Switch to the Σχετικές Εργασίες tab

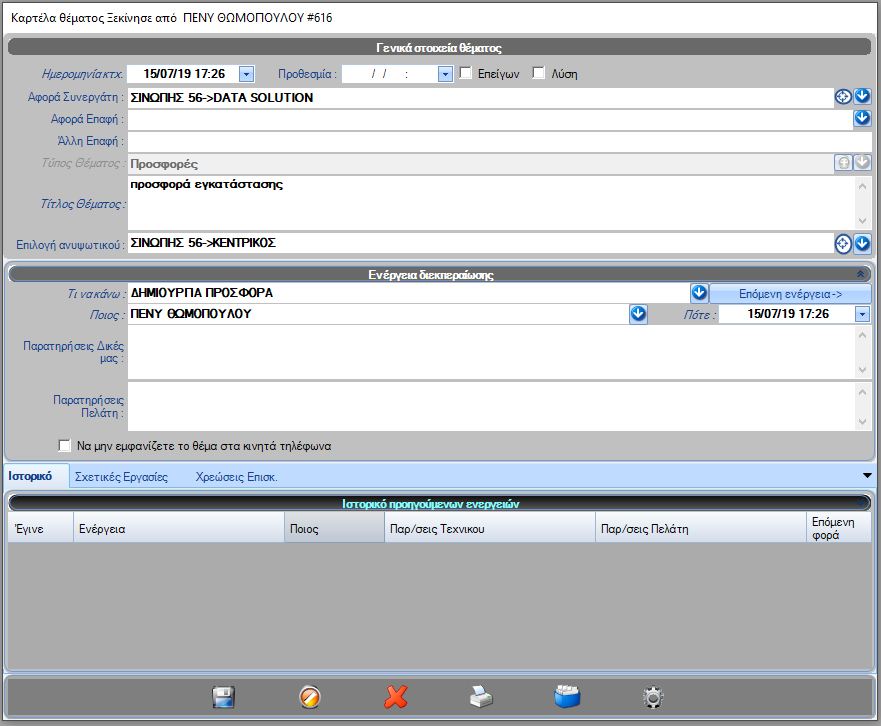(x=125, y=477)
